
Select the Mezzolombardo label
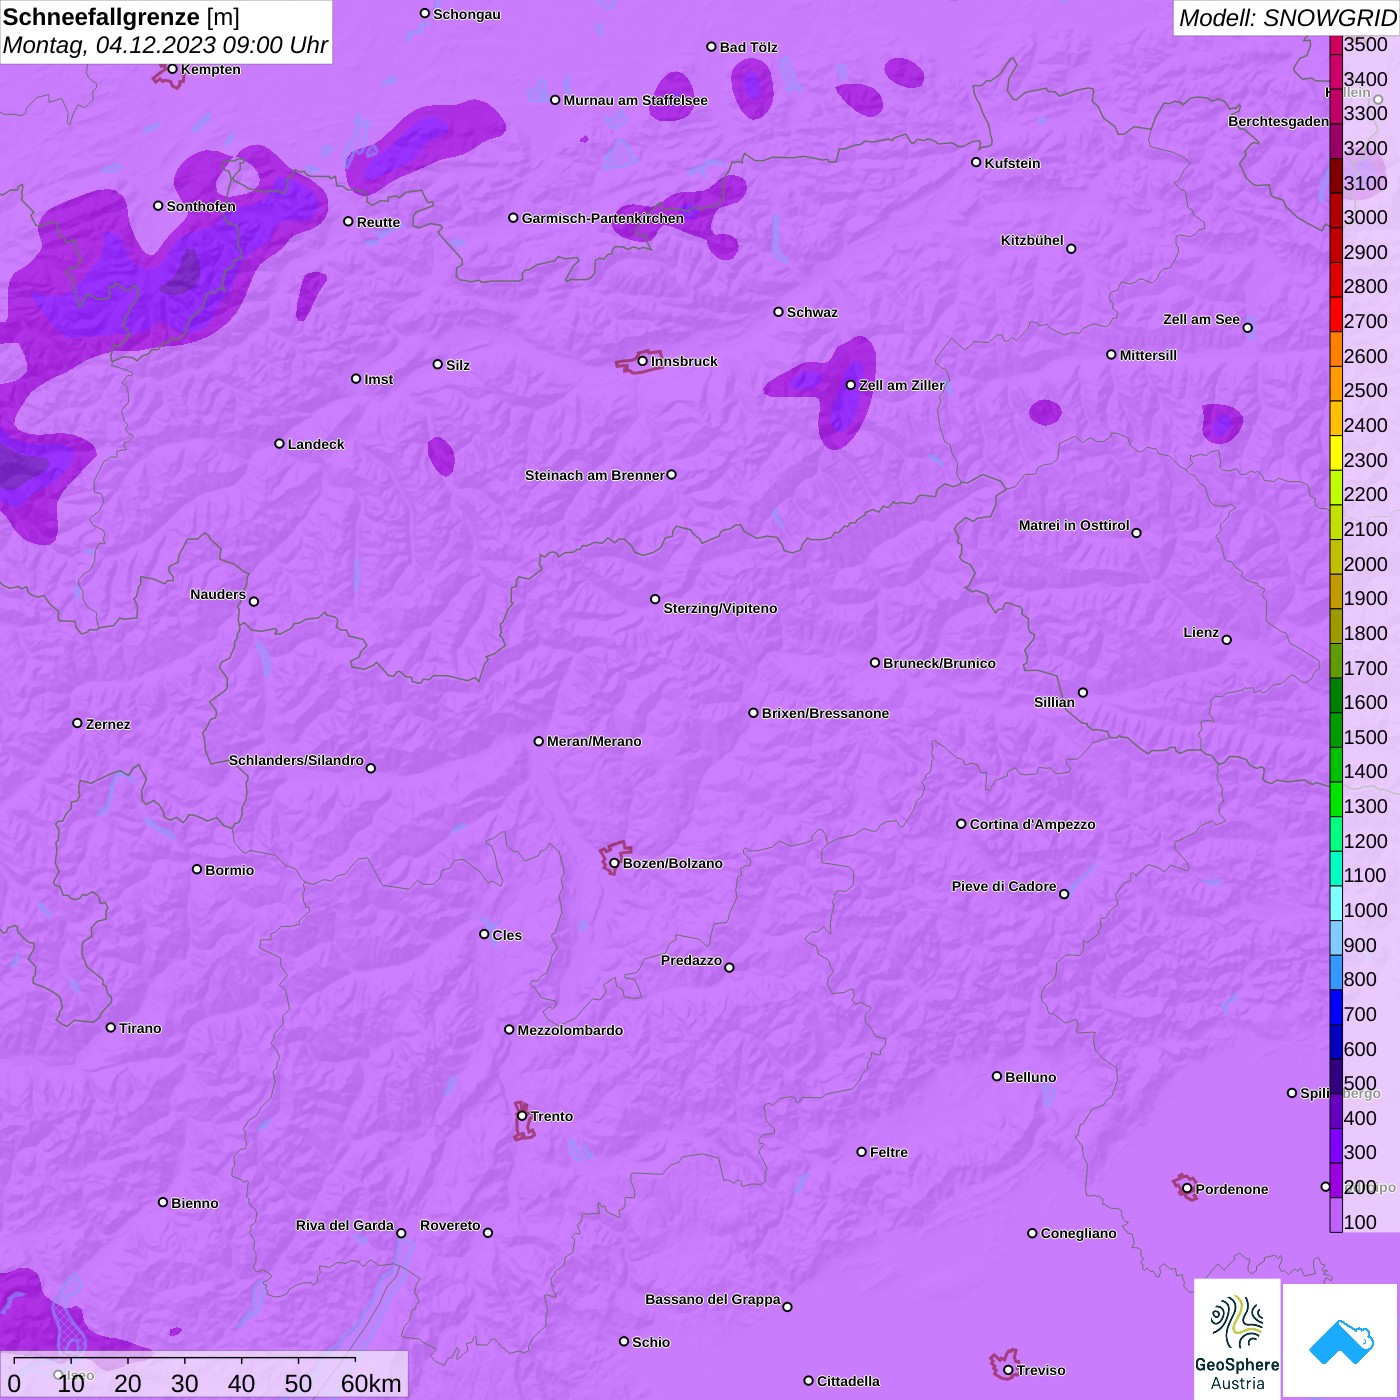point(570,1030)
